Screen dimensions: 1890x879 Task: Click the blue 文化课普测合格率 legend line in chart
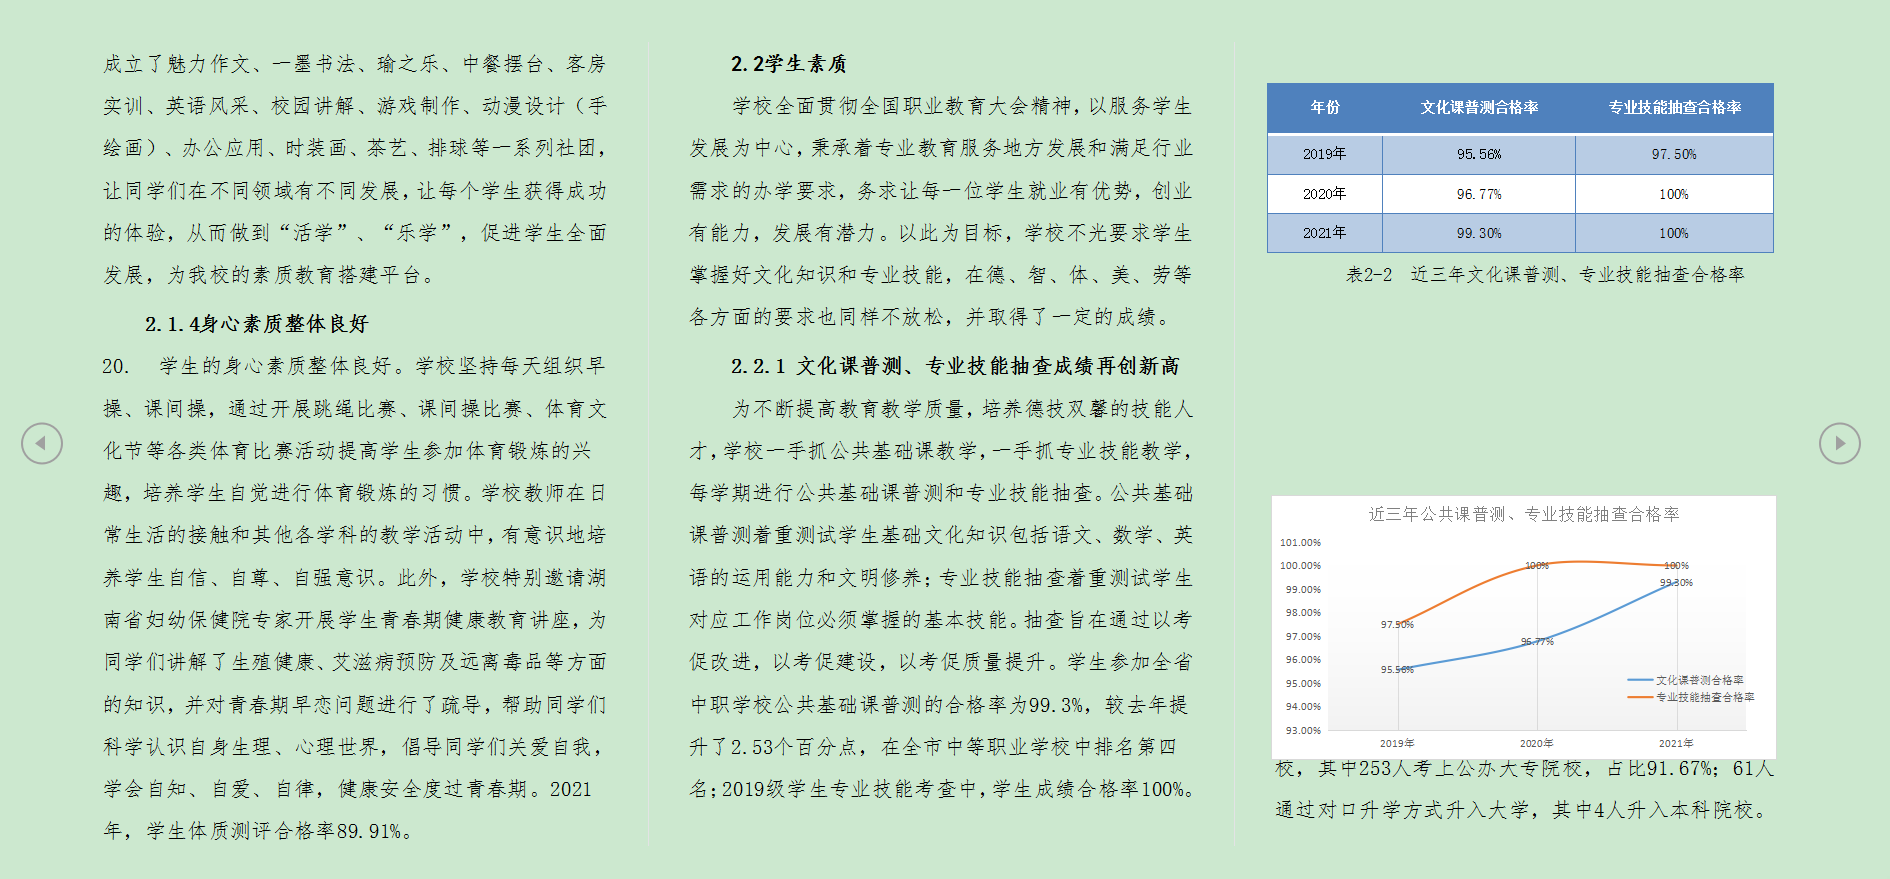tap(1640, 680)
